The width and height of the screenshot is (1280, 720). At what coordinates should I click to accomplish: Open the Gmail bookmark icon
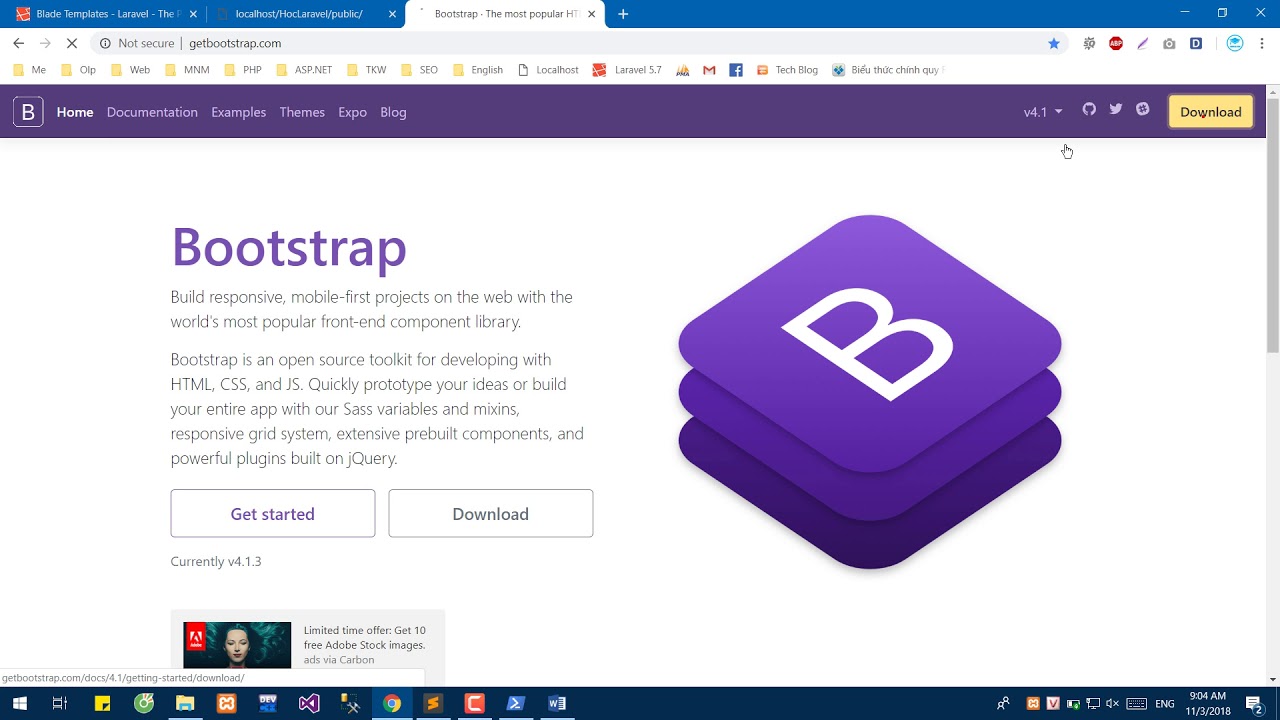[x=709, y=70]
